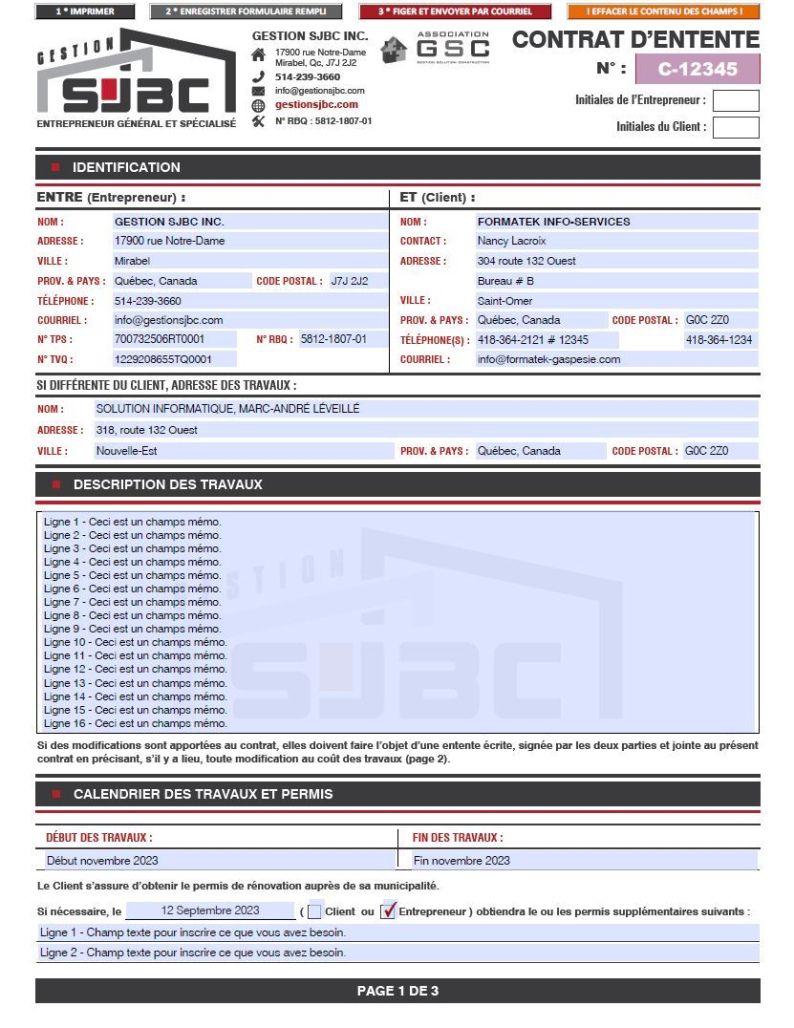
Task: Open the gestionsjbc.com website link
Action: (316, 105)
